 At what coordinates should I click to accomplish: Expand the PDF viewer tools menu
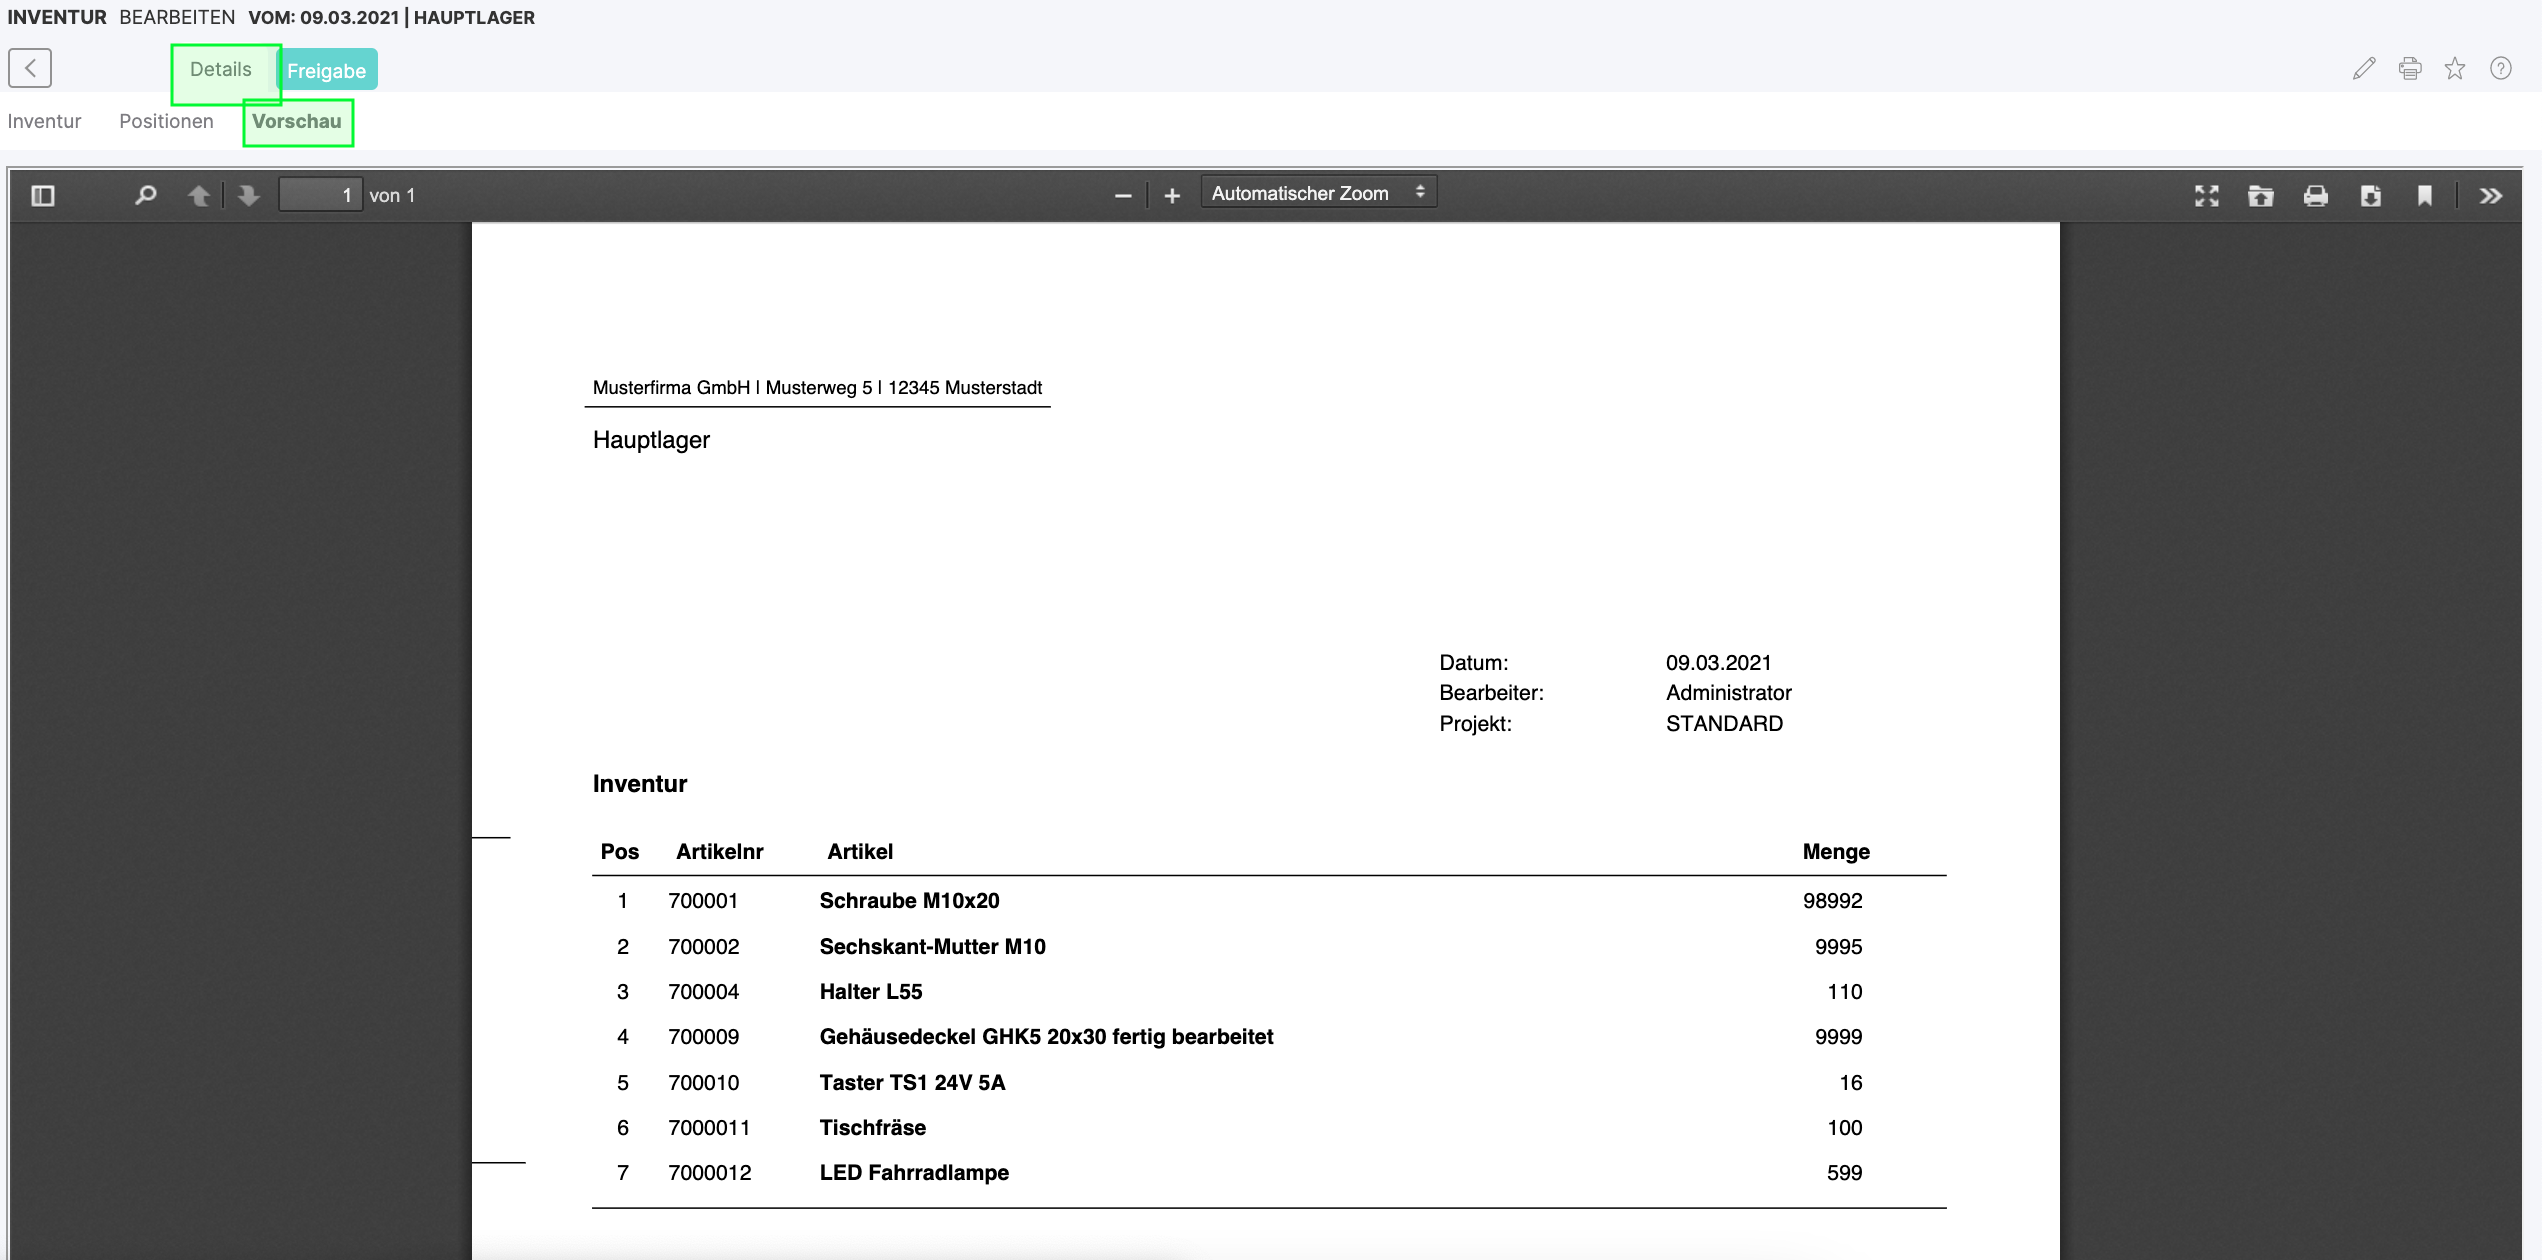[x=2490, y=196]
